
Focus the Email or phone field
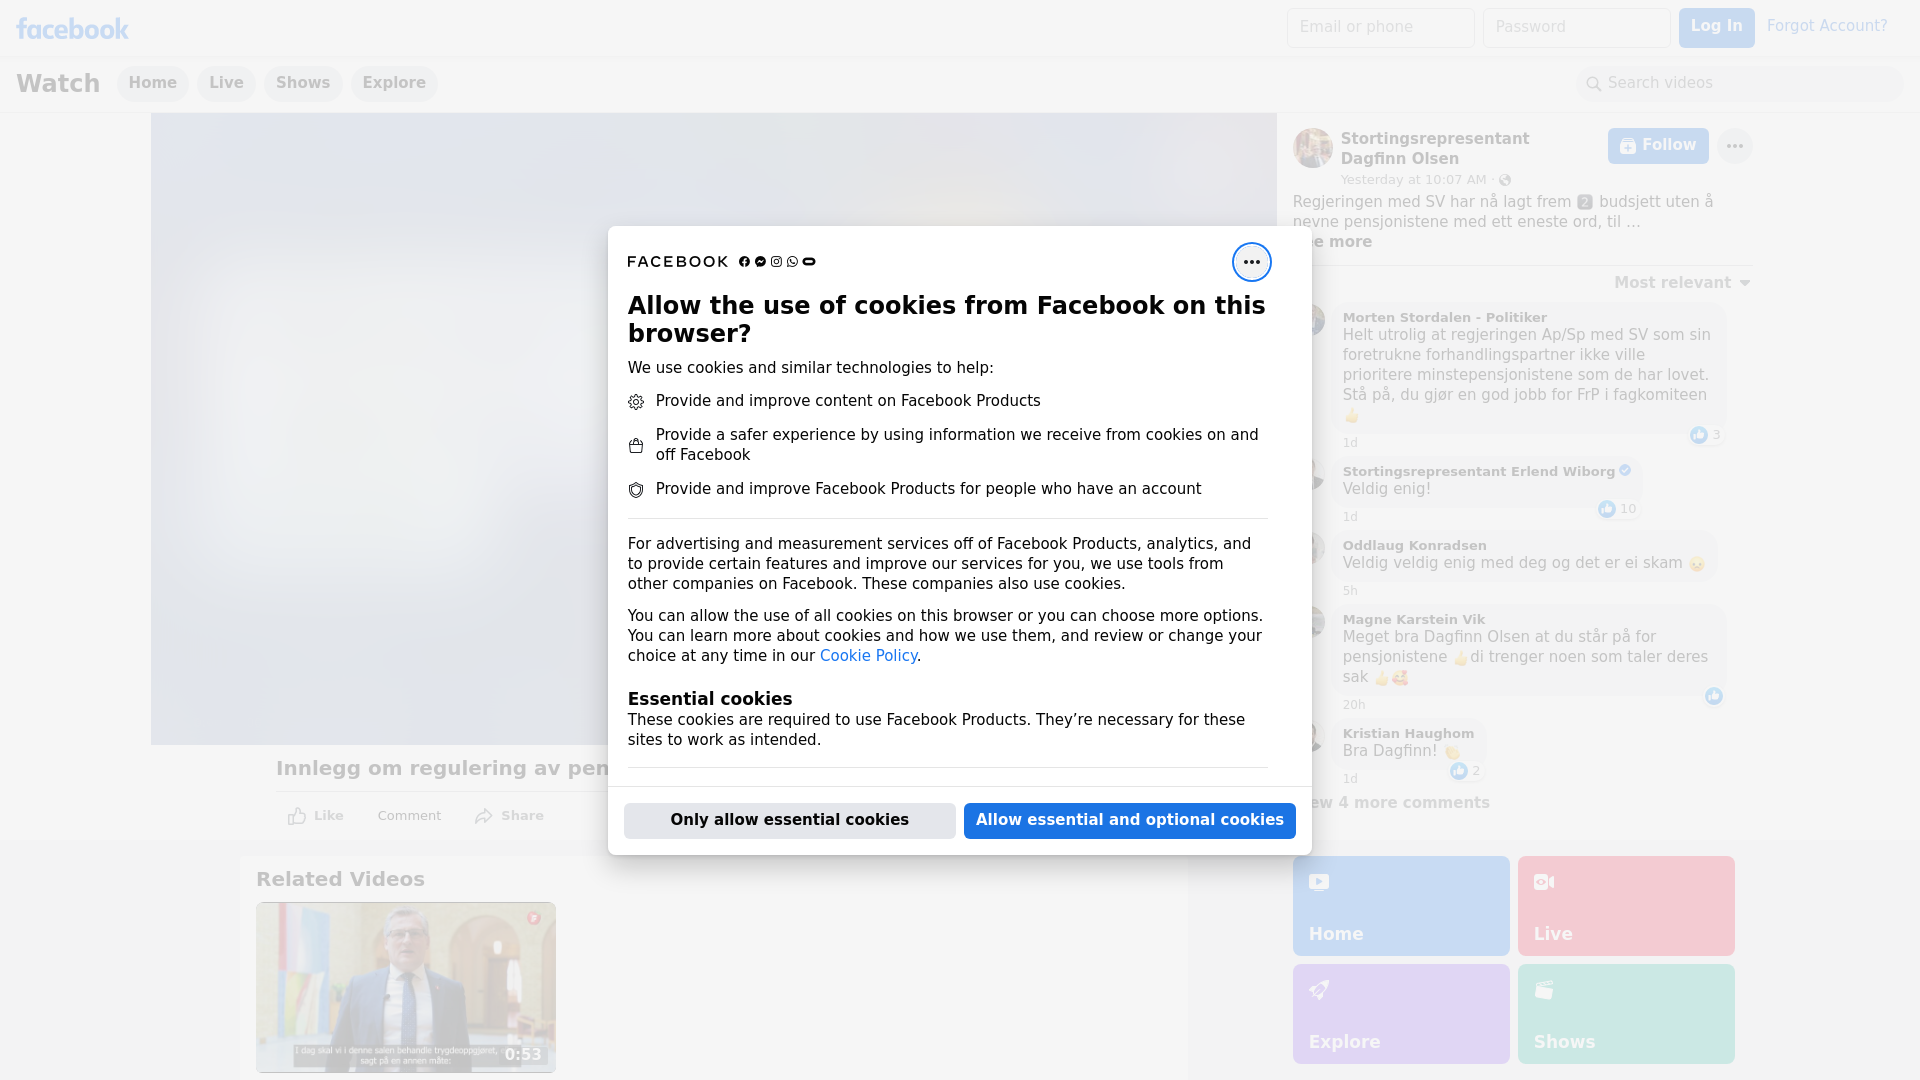[1380, 28]
